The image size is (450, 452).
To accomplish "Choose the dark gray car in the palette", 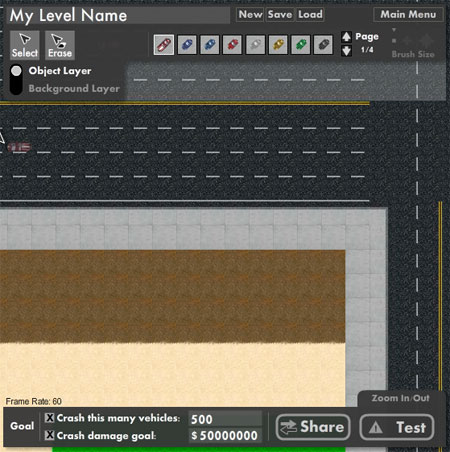I will [x=323, y=44].
